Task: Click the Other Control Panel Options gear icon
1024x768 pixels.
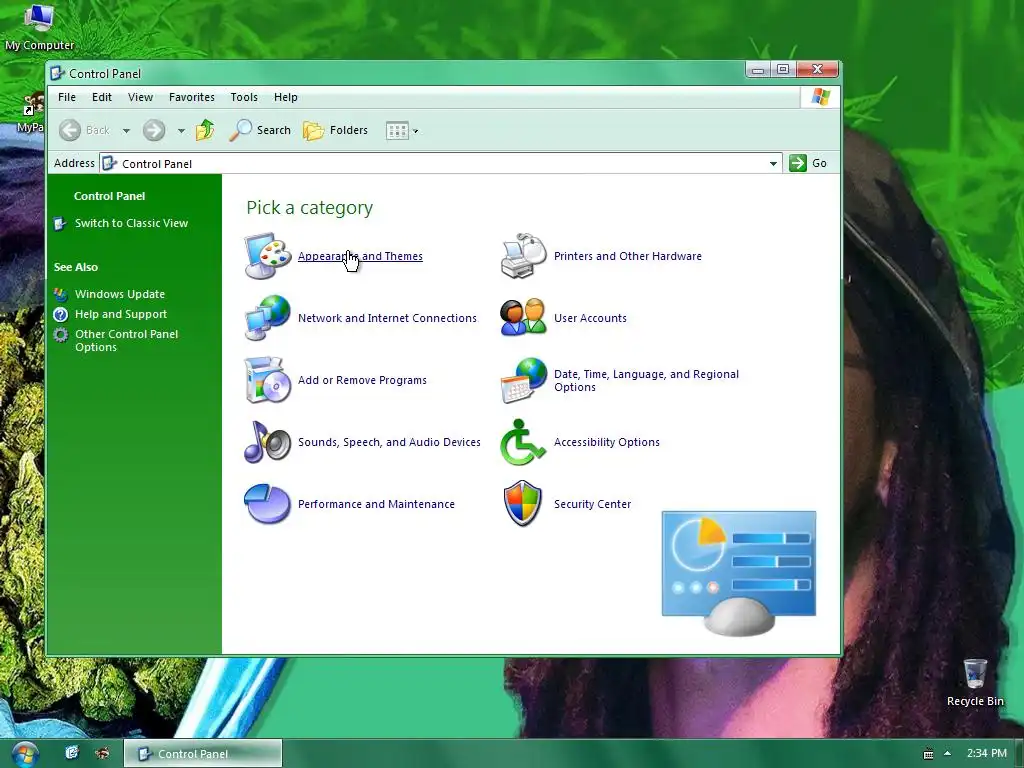Action: click(x=61, y=335)
